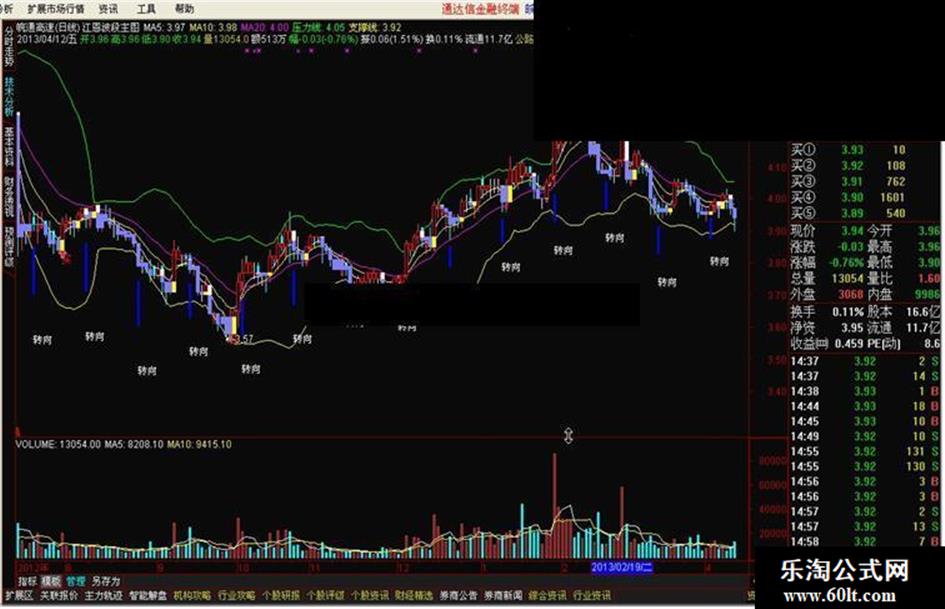This screenshot has width=945, height=609.
Task: Click the 净资 3.95 value
Action: point(852,327)
